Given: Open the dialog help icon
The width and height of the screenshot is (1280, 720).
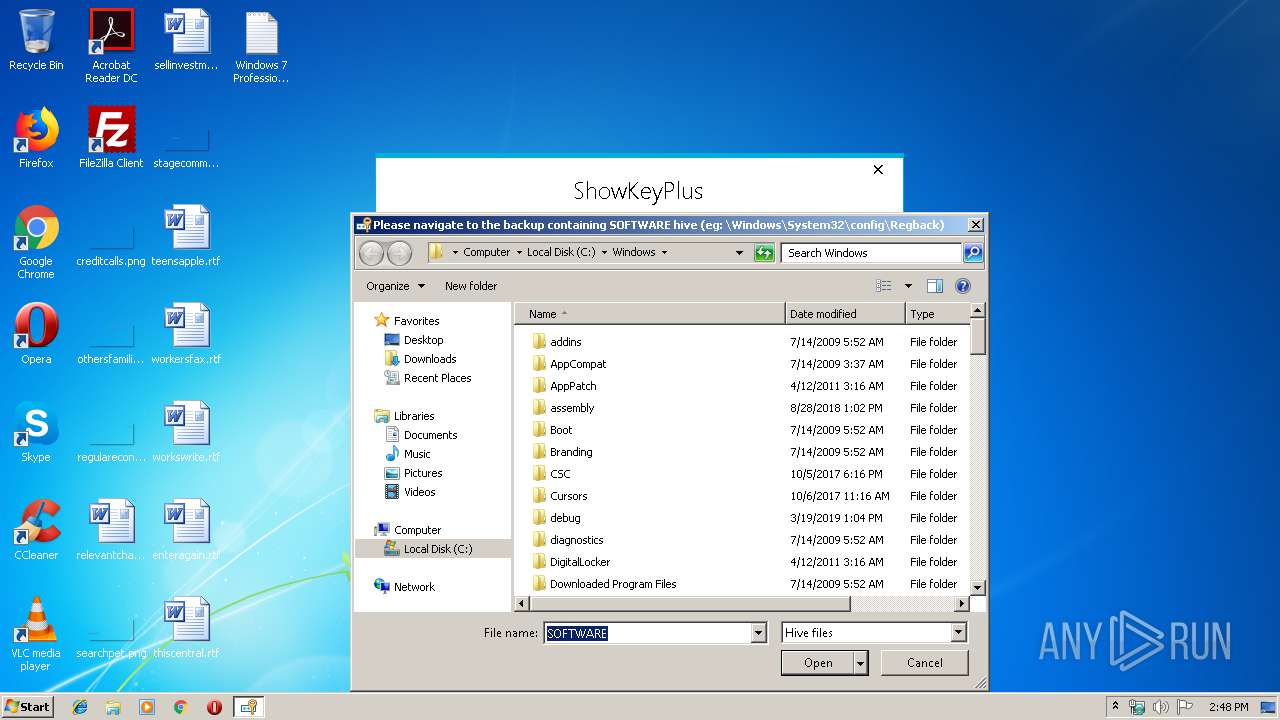Looking at the screenshot, I should pyautogui.click(x=963, y=286).
